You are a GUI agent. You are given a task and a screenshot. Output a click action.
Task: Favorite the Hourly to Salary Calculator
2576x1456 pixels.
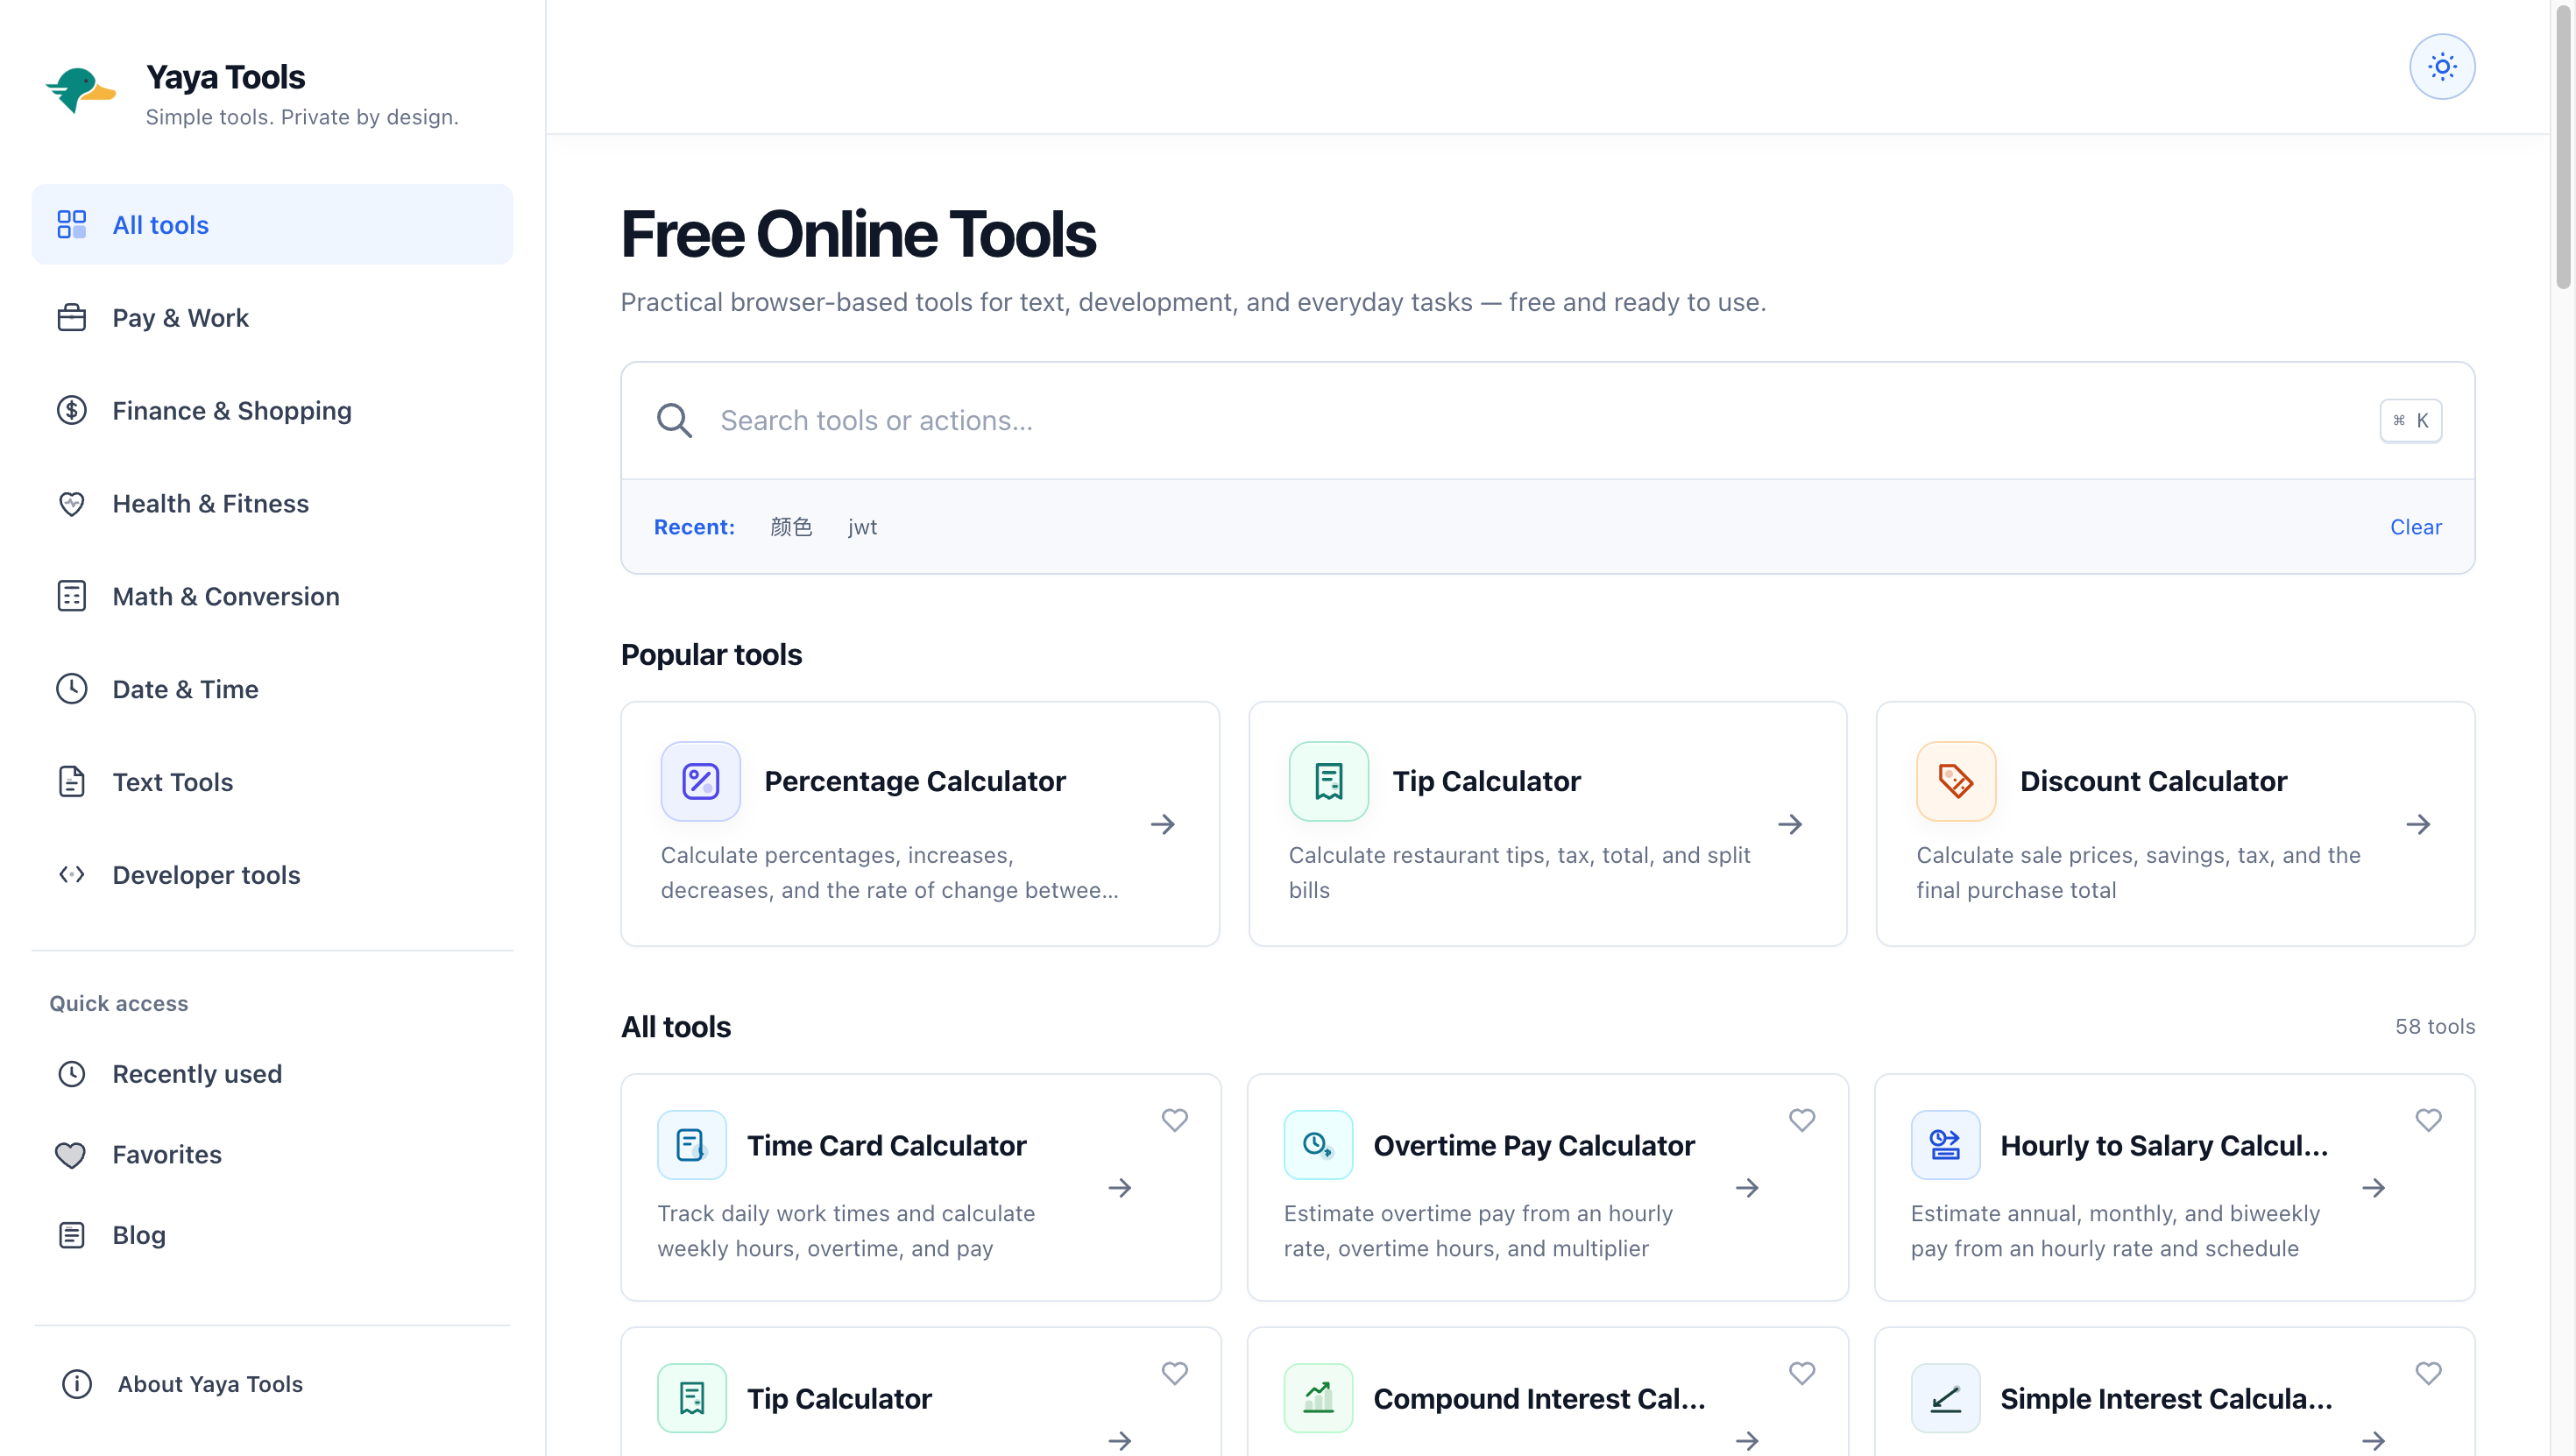coord(2428,1120)
